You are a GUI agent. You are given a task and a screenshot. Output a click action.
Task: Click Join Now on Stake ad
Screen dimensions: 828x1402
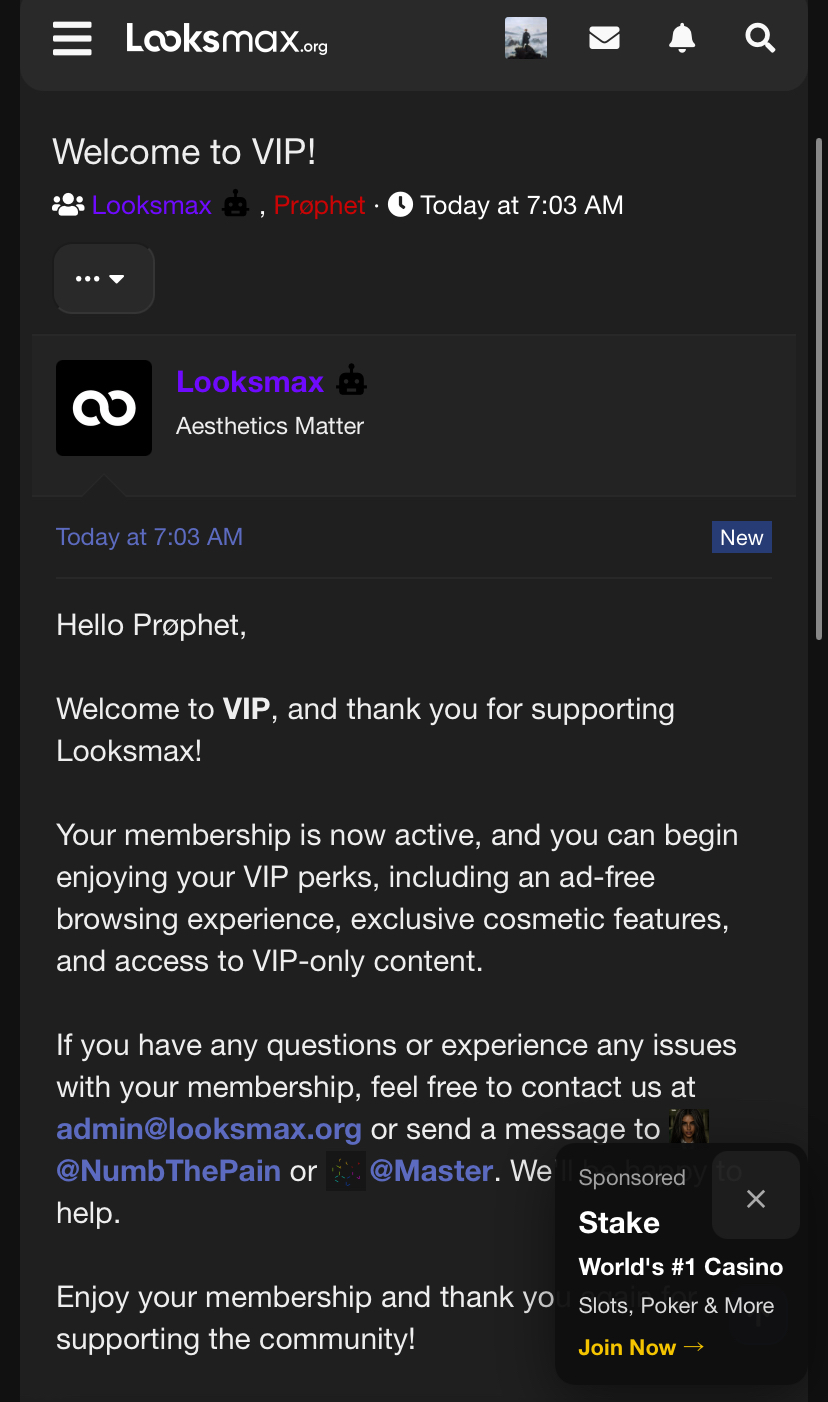pos(641,1347)
